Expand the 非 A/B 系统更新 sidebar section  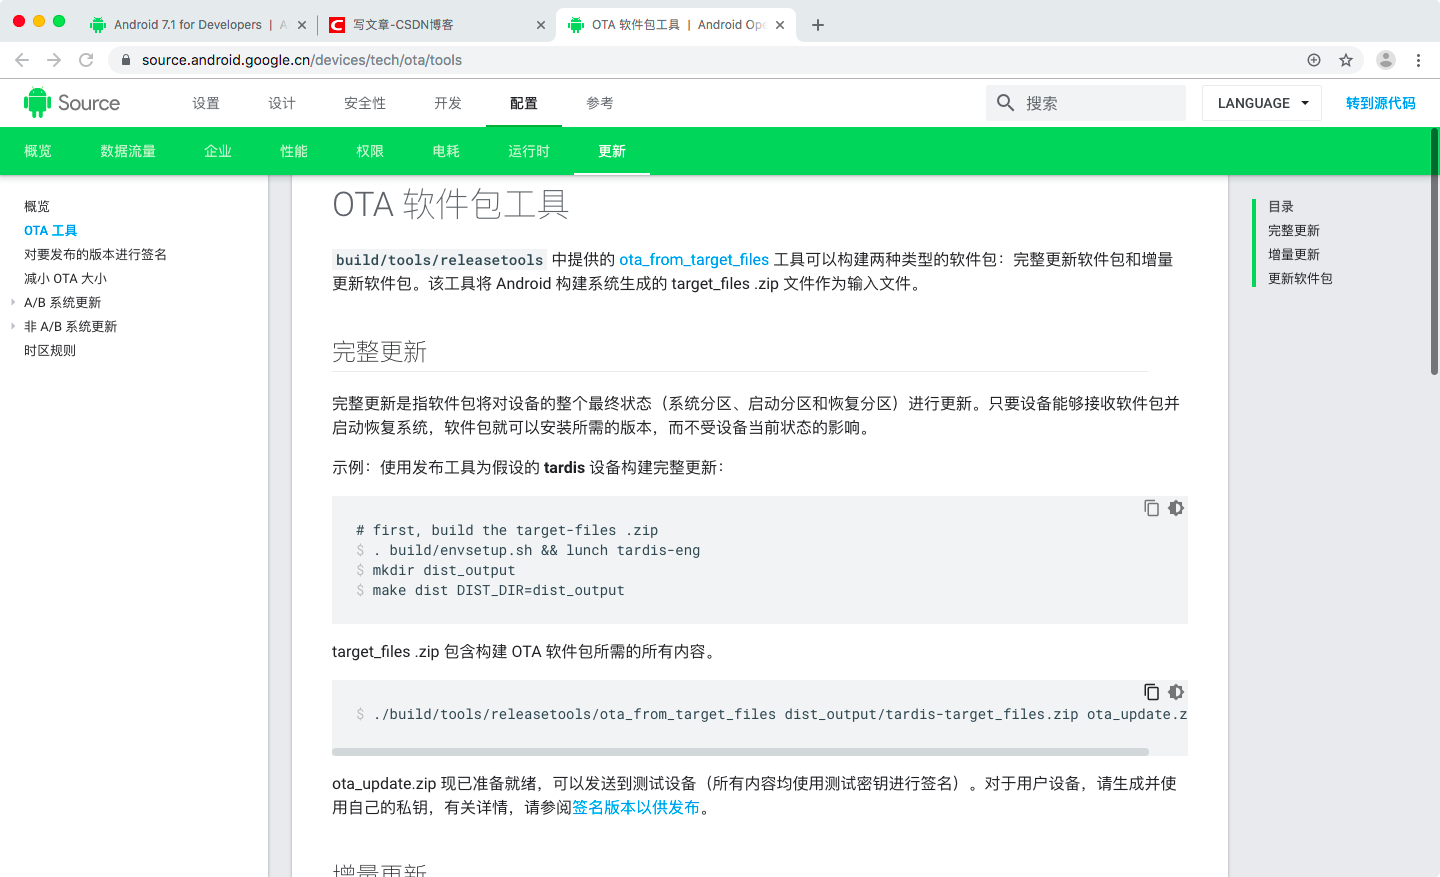pyautogui.click(x=12, y=326)
